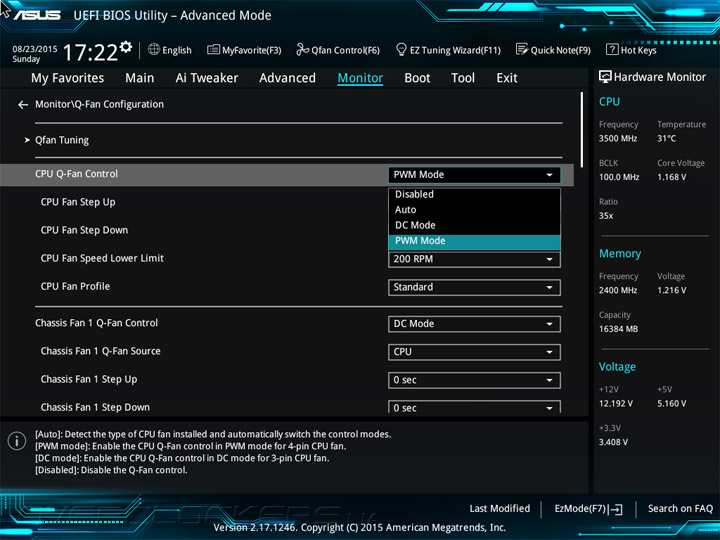Choose Disabled in the dropdown list
The width and height of the screenshot is (720, 540).
[474, 194]
